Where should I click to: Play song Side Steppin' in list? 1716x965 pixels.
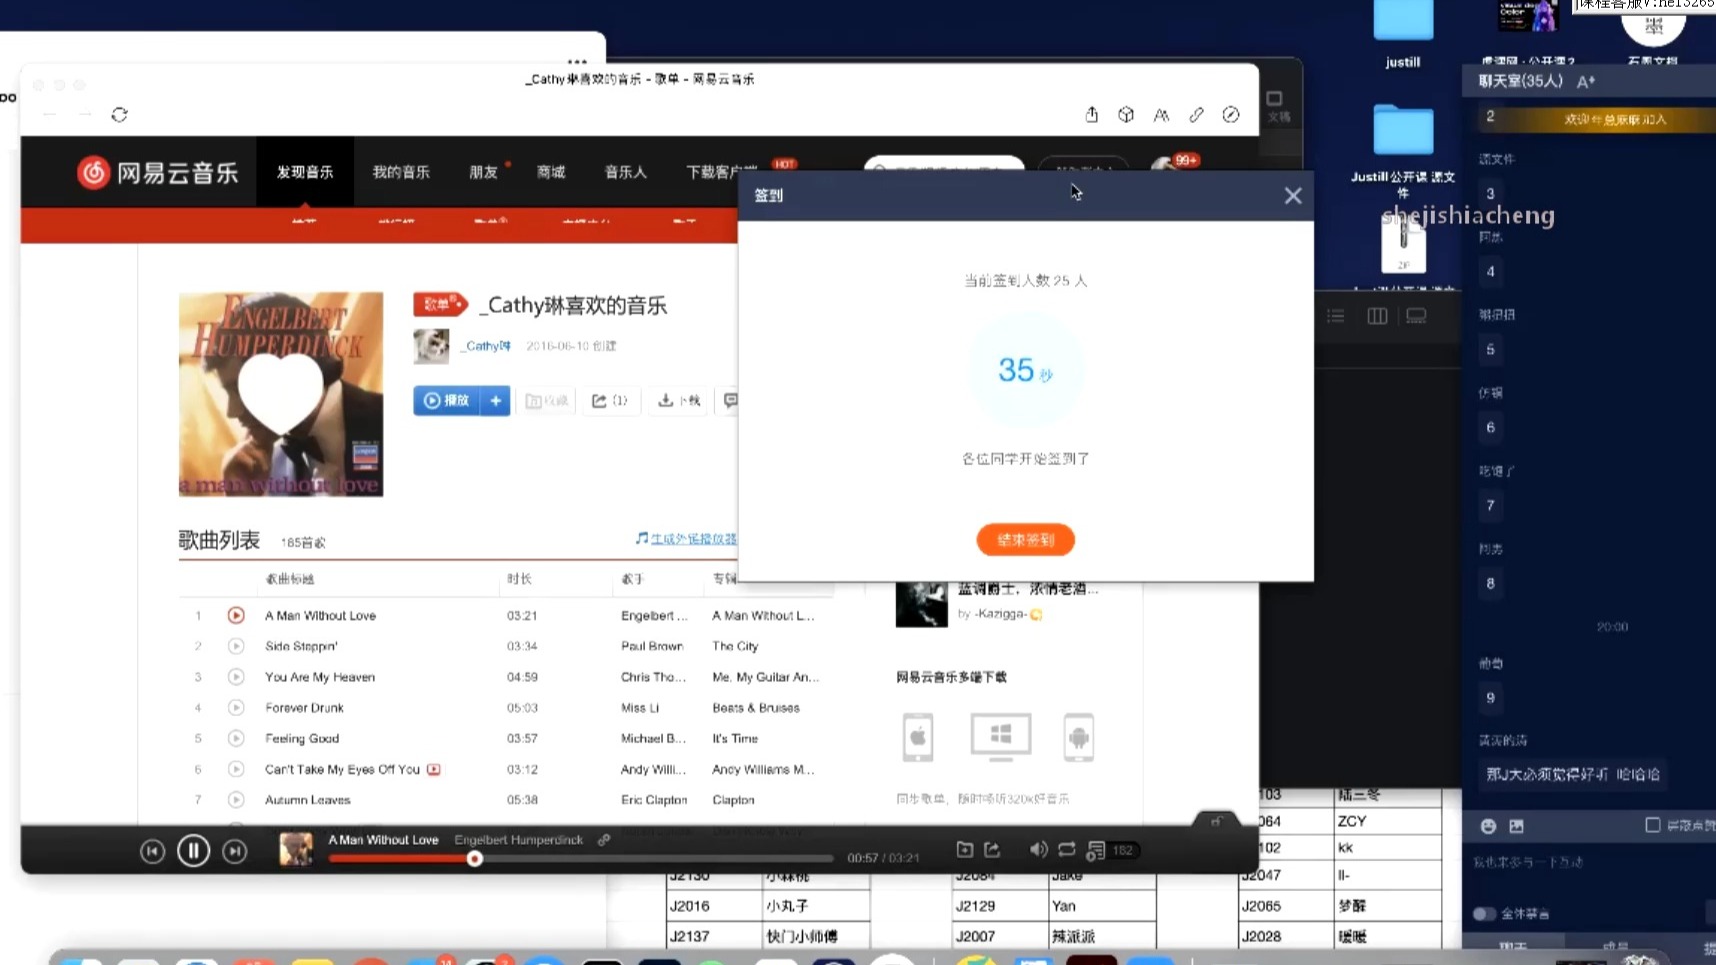(x=236, y=647)
